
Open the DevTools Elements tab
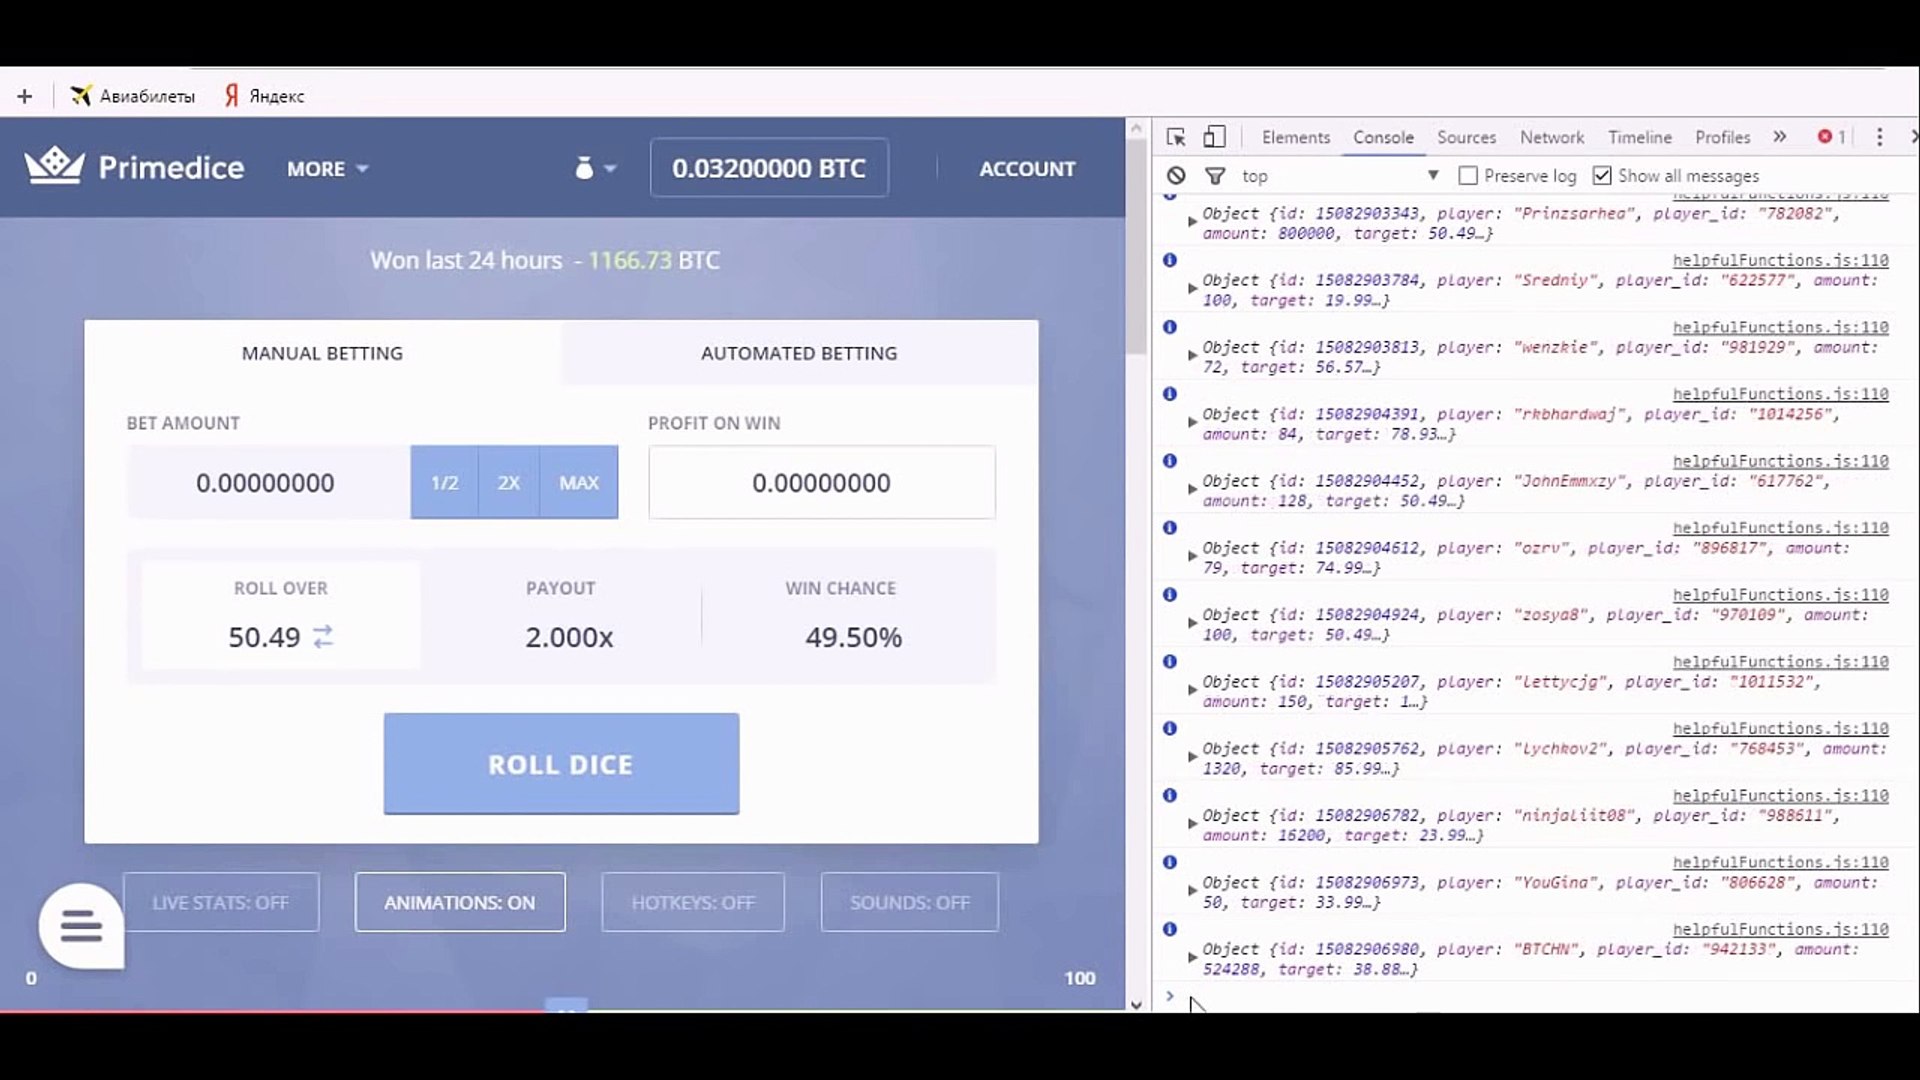point(1296,137)
